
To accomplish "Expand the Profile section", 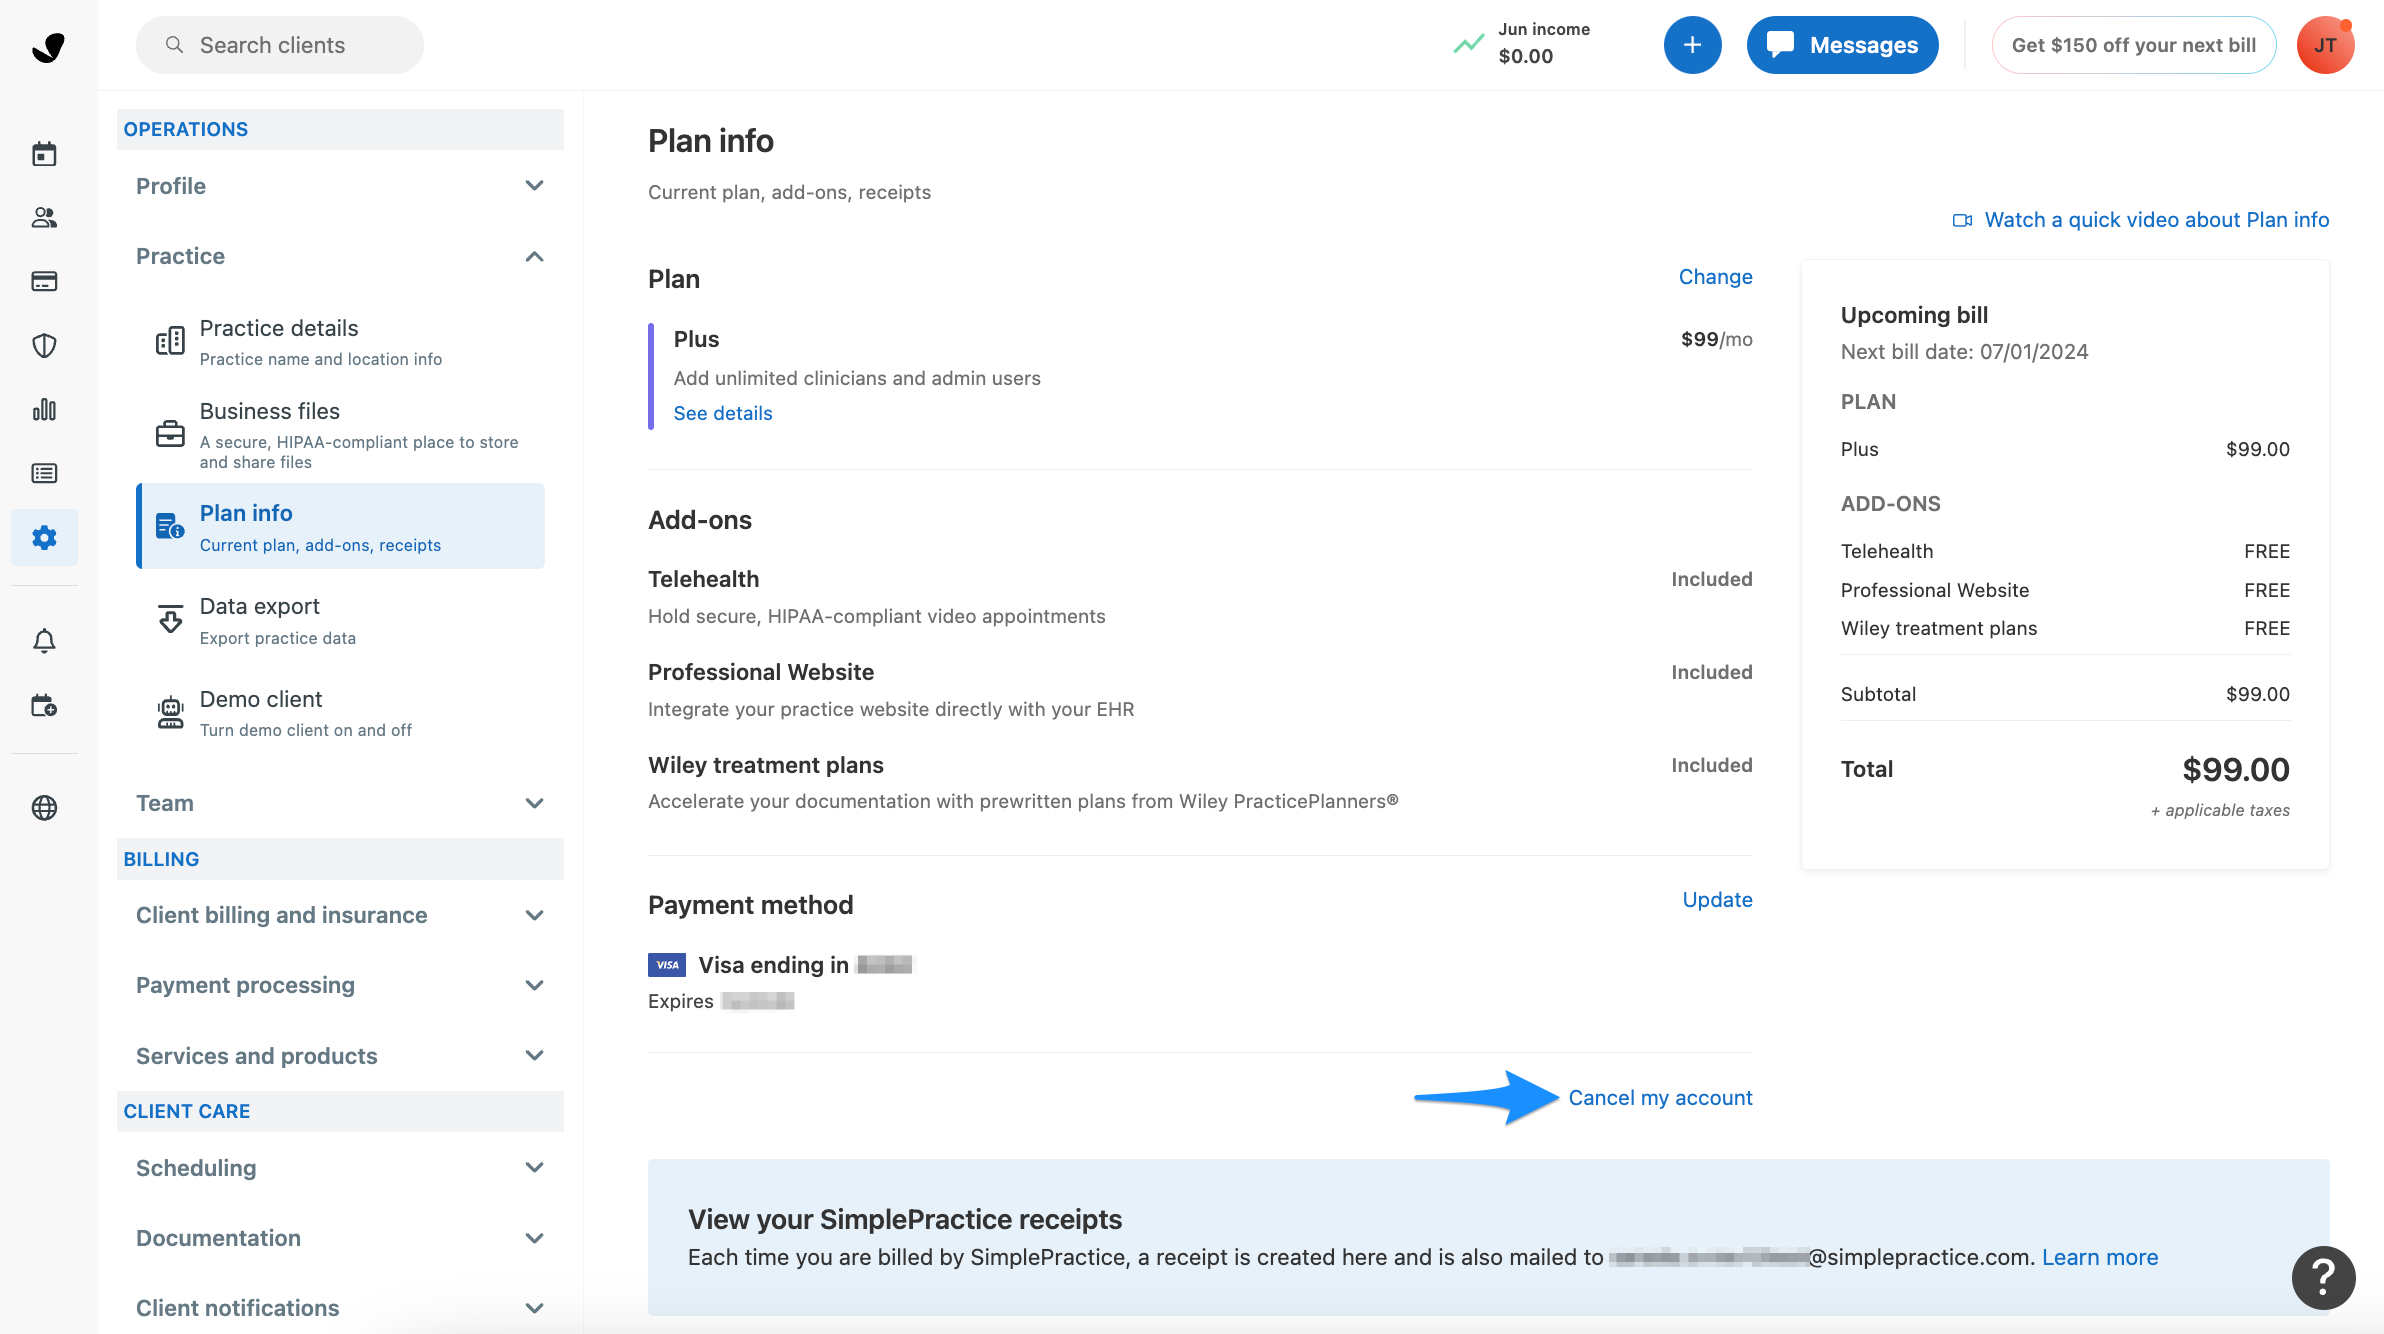I will (x=340, y=186).
